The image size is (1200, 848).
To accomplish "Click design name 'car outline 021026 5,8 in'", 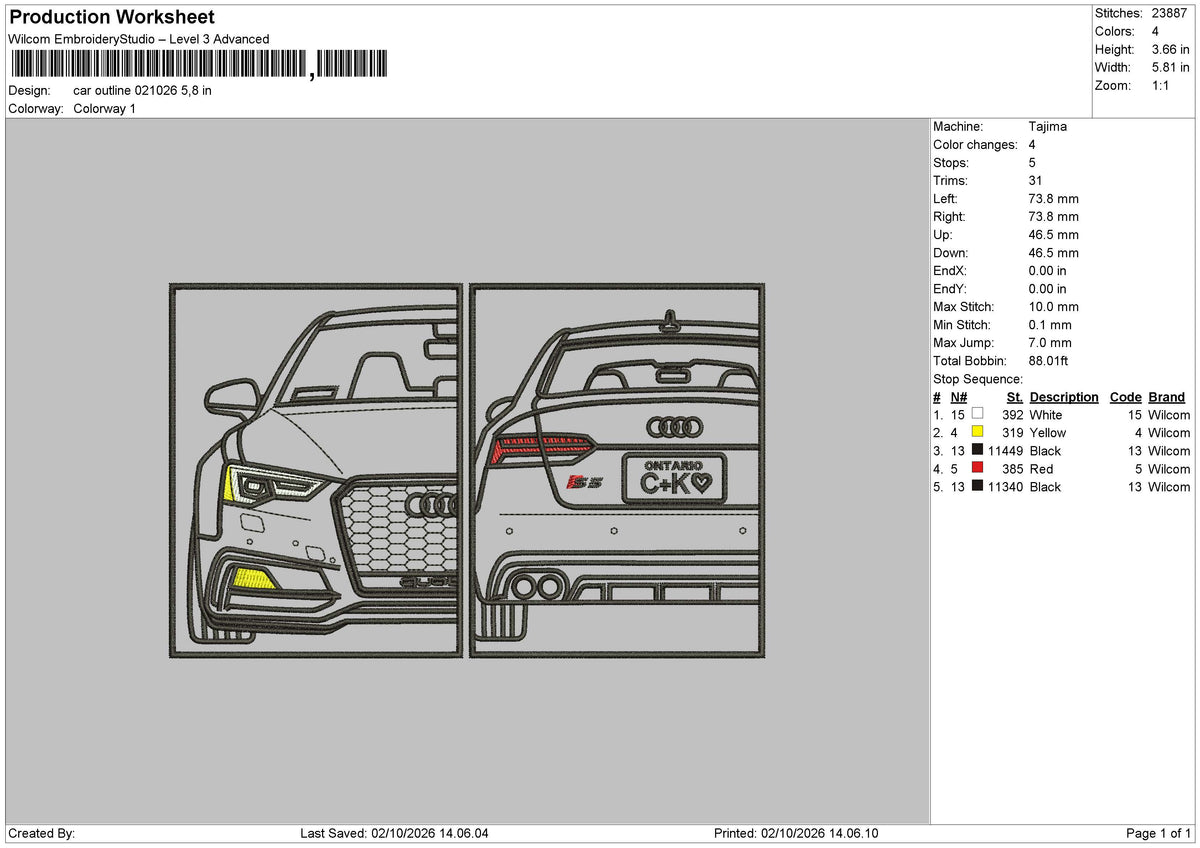I will [142, 90].
